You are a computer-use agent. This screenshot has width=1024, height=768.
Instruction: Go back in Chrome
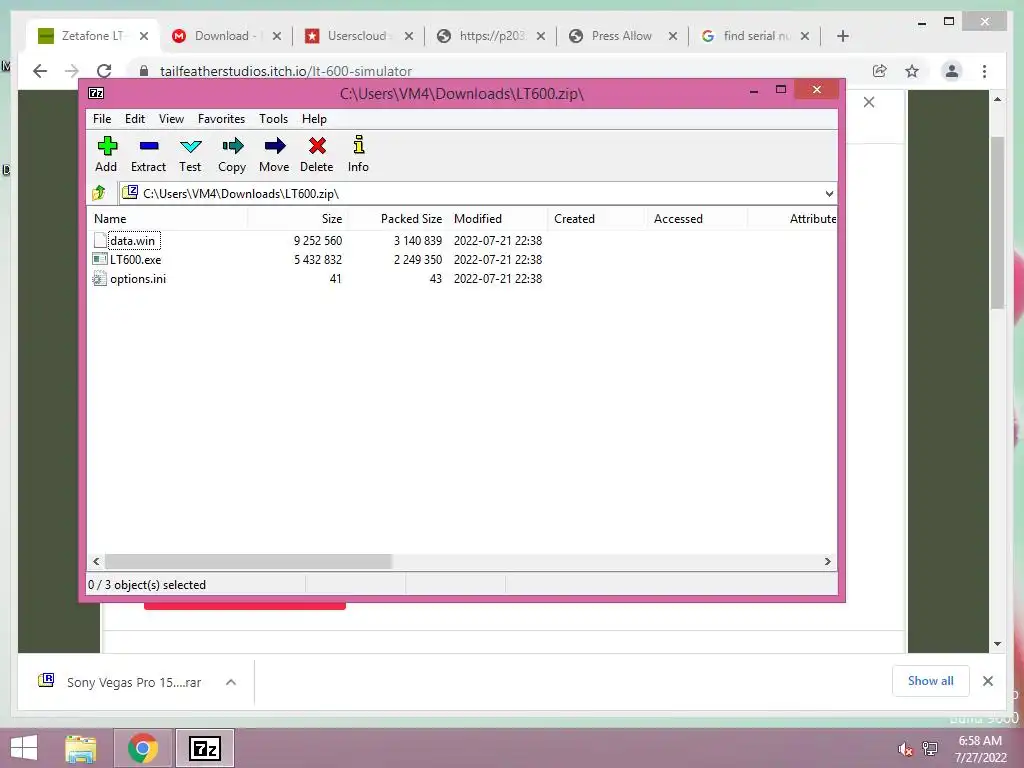(40, 71)
